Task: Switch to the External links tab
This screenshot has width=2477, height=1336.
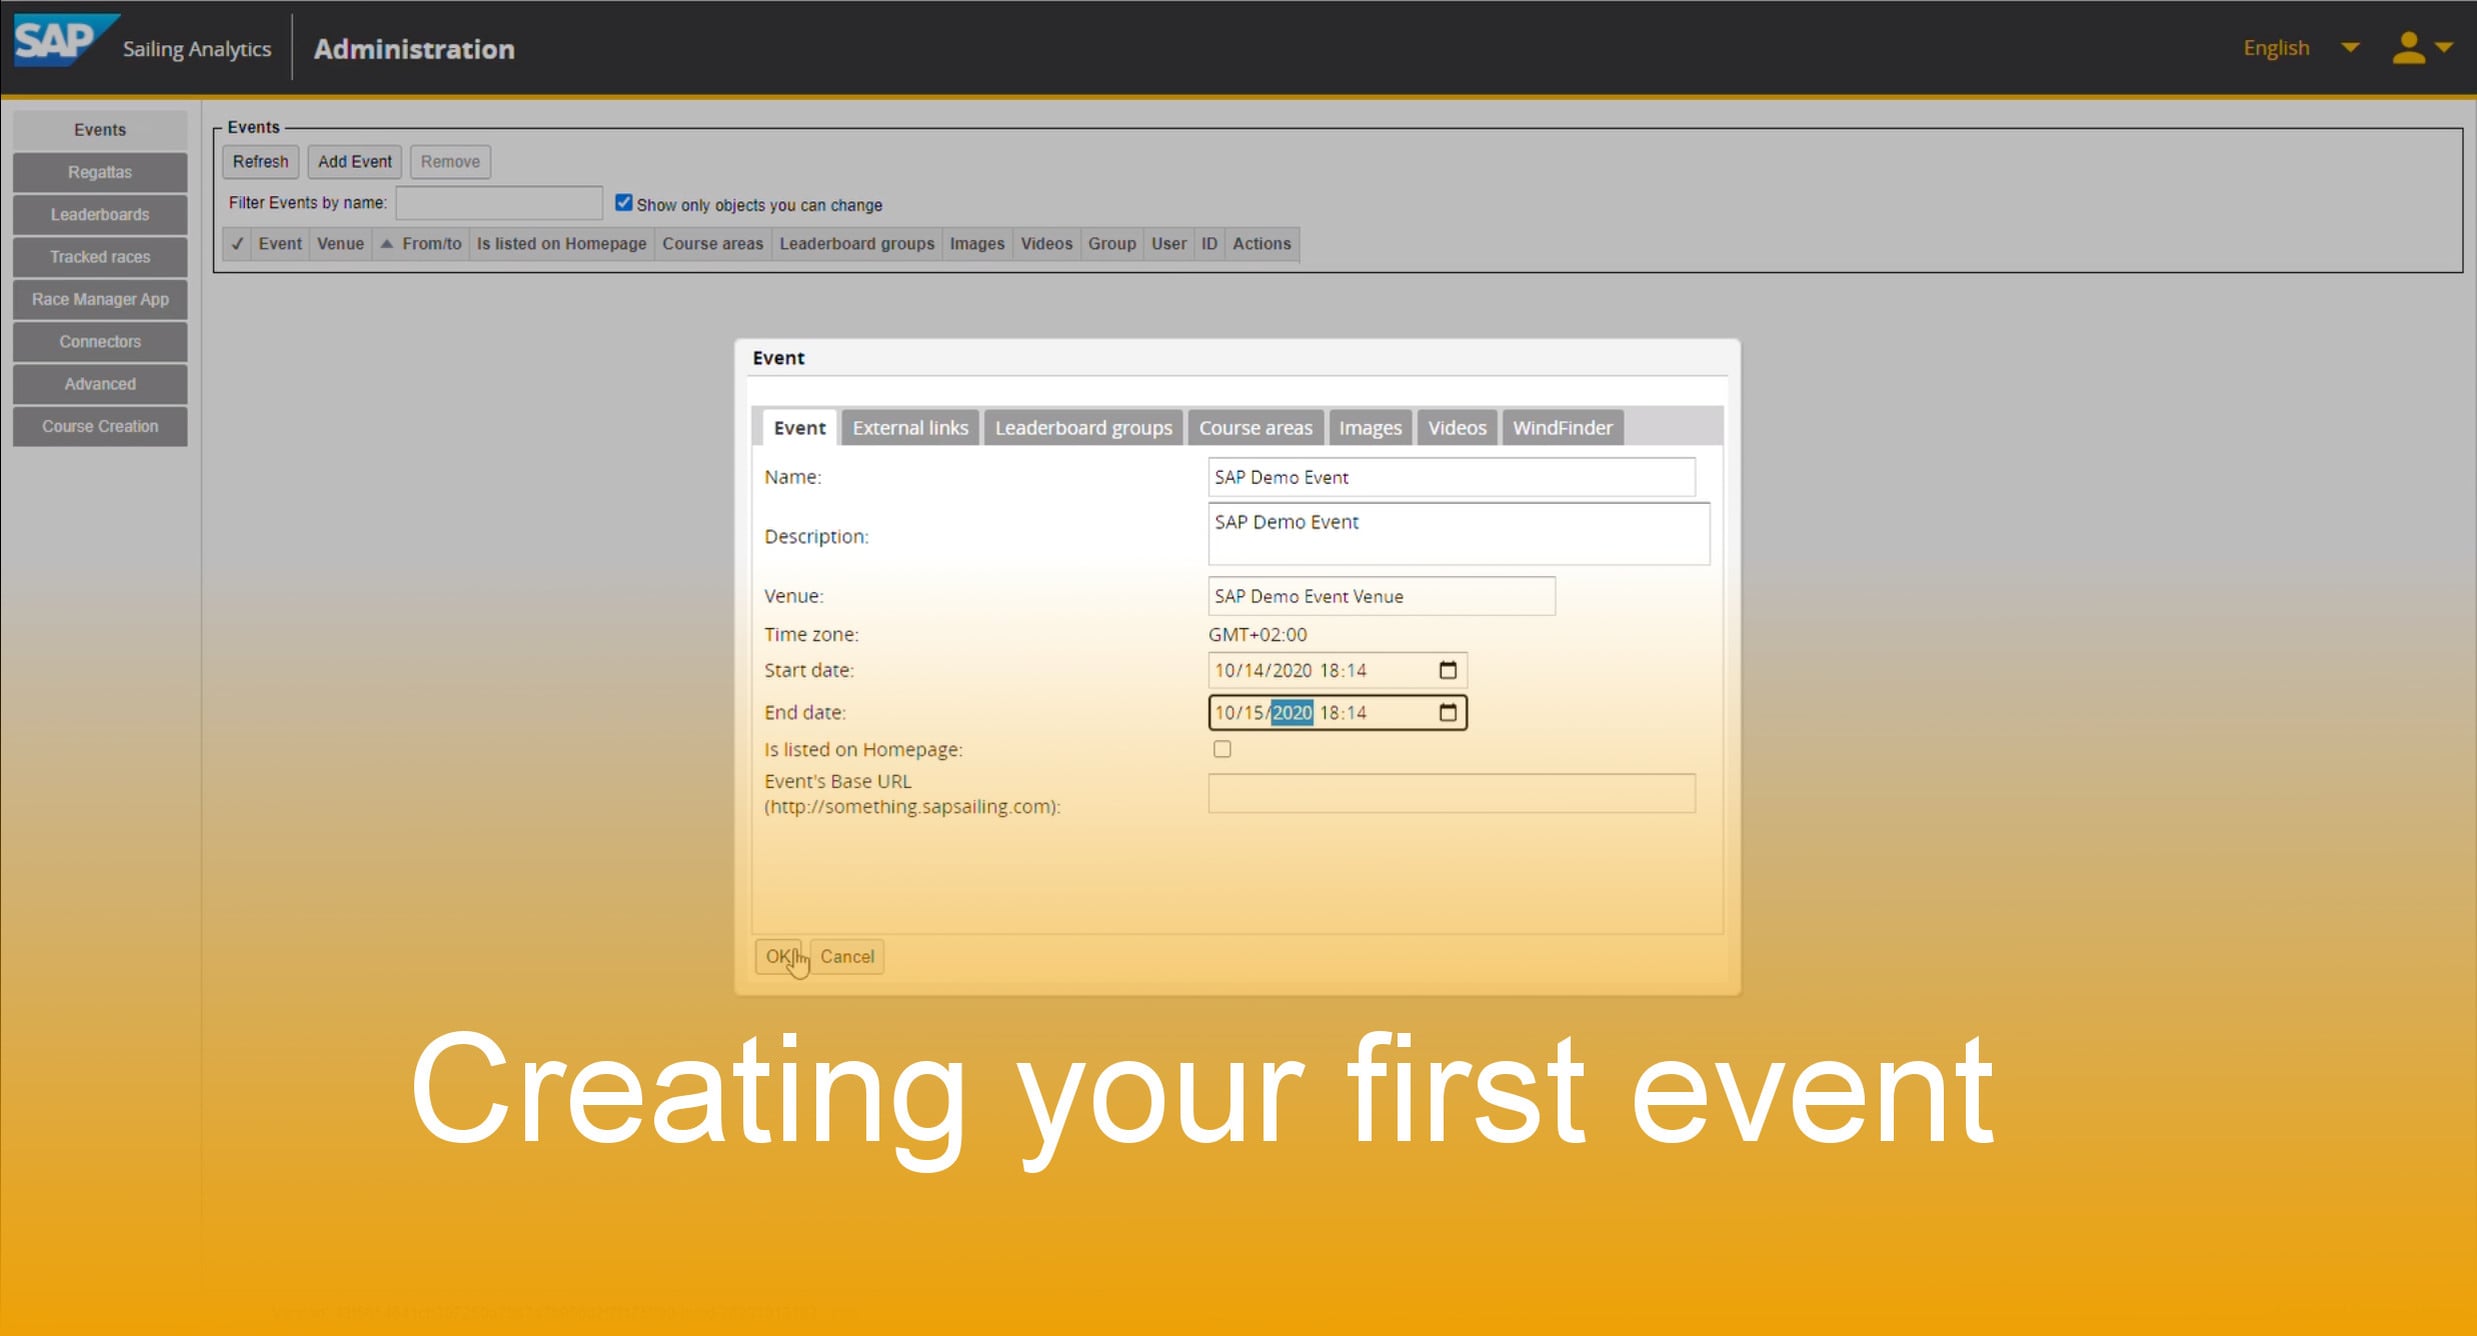Action: click(x=909, y=427)
